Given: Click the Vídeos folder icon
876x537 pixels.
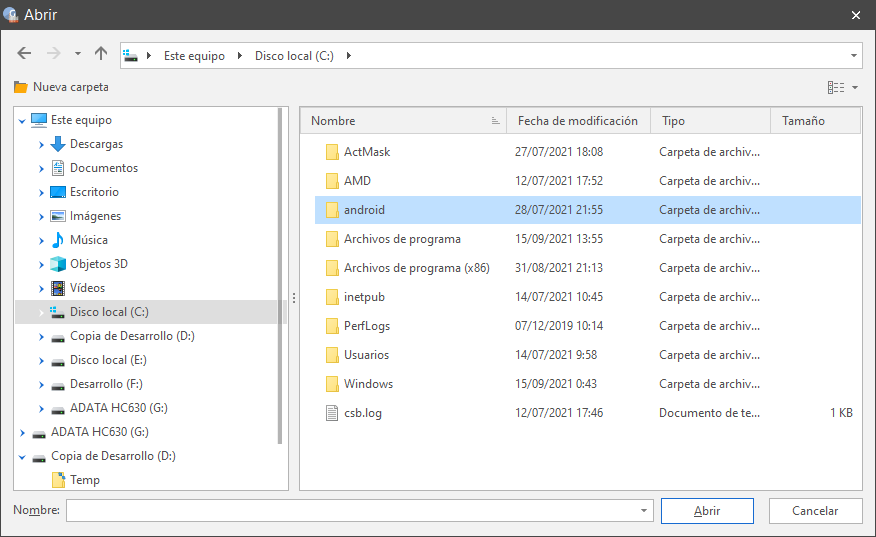Looking at the screenshot, I should click(x=58, y=288).
